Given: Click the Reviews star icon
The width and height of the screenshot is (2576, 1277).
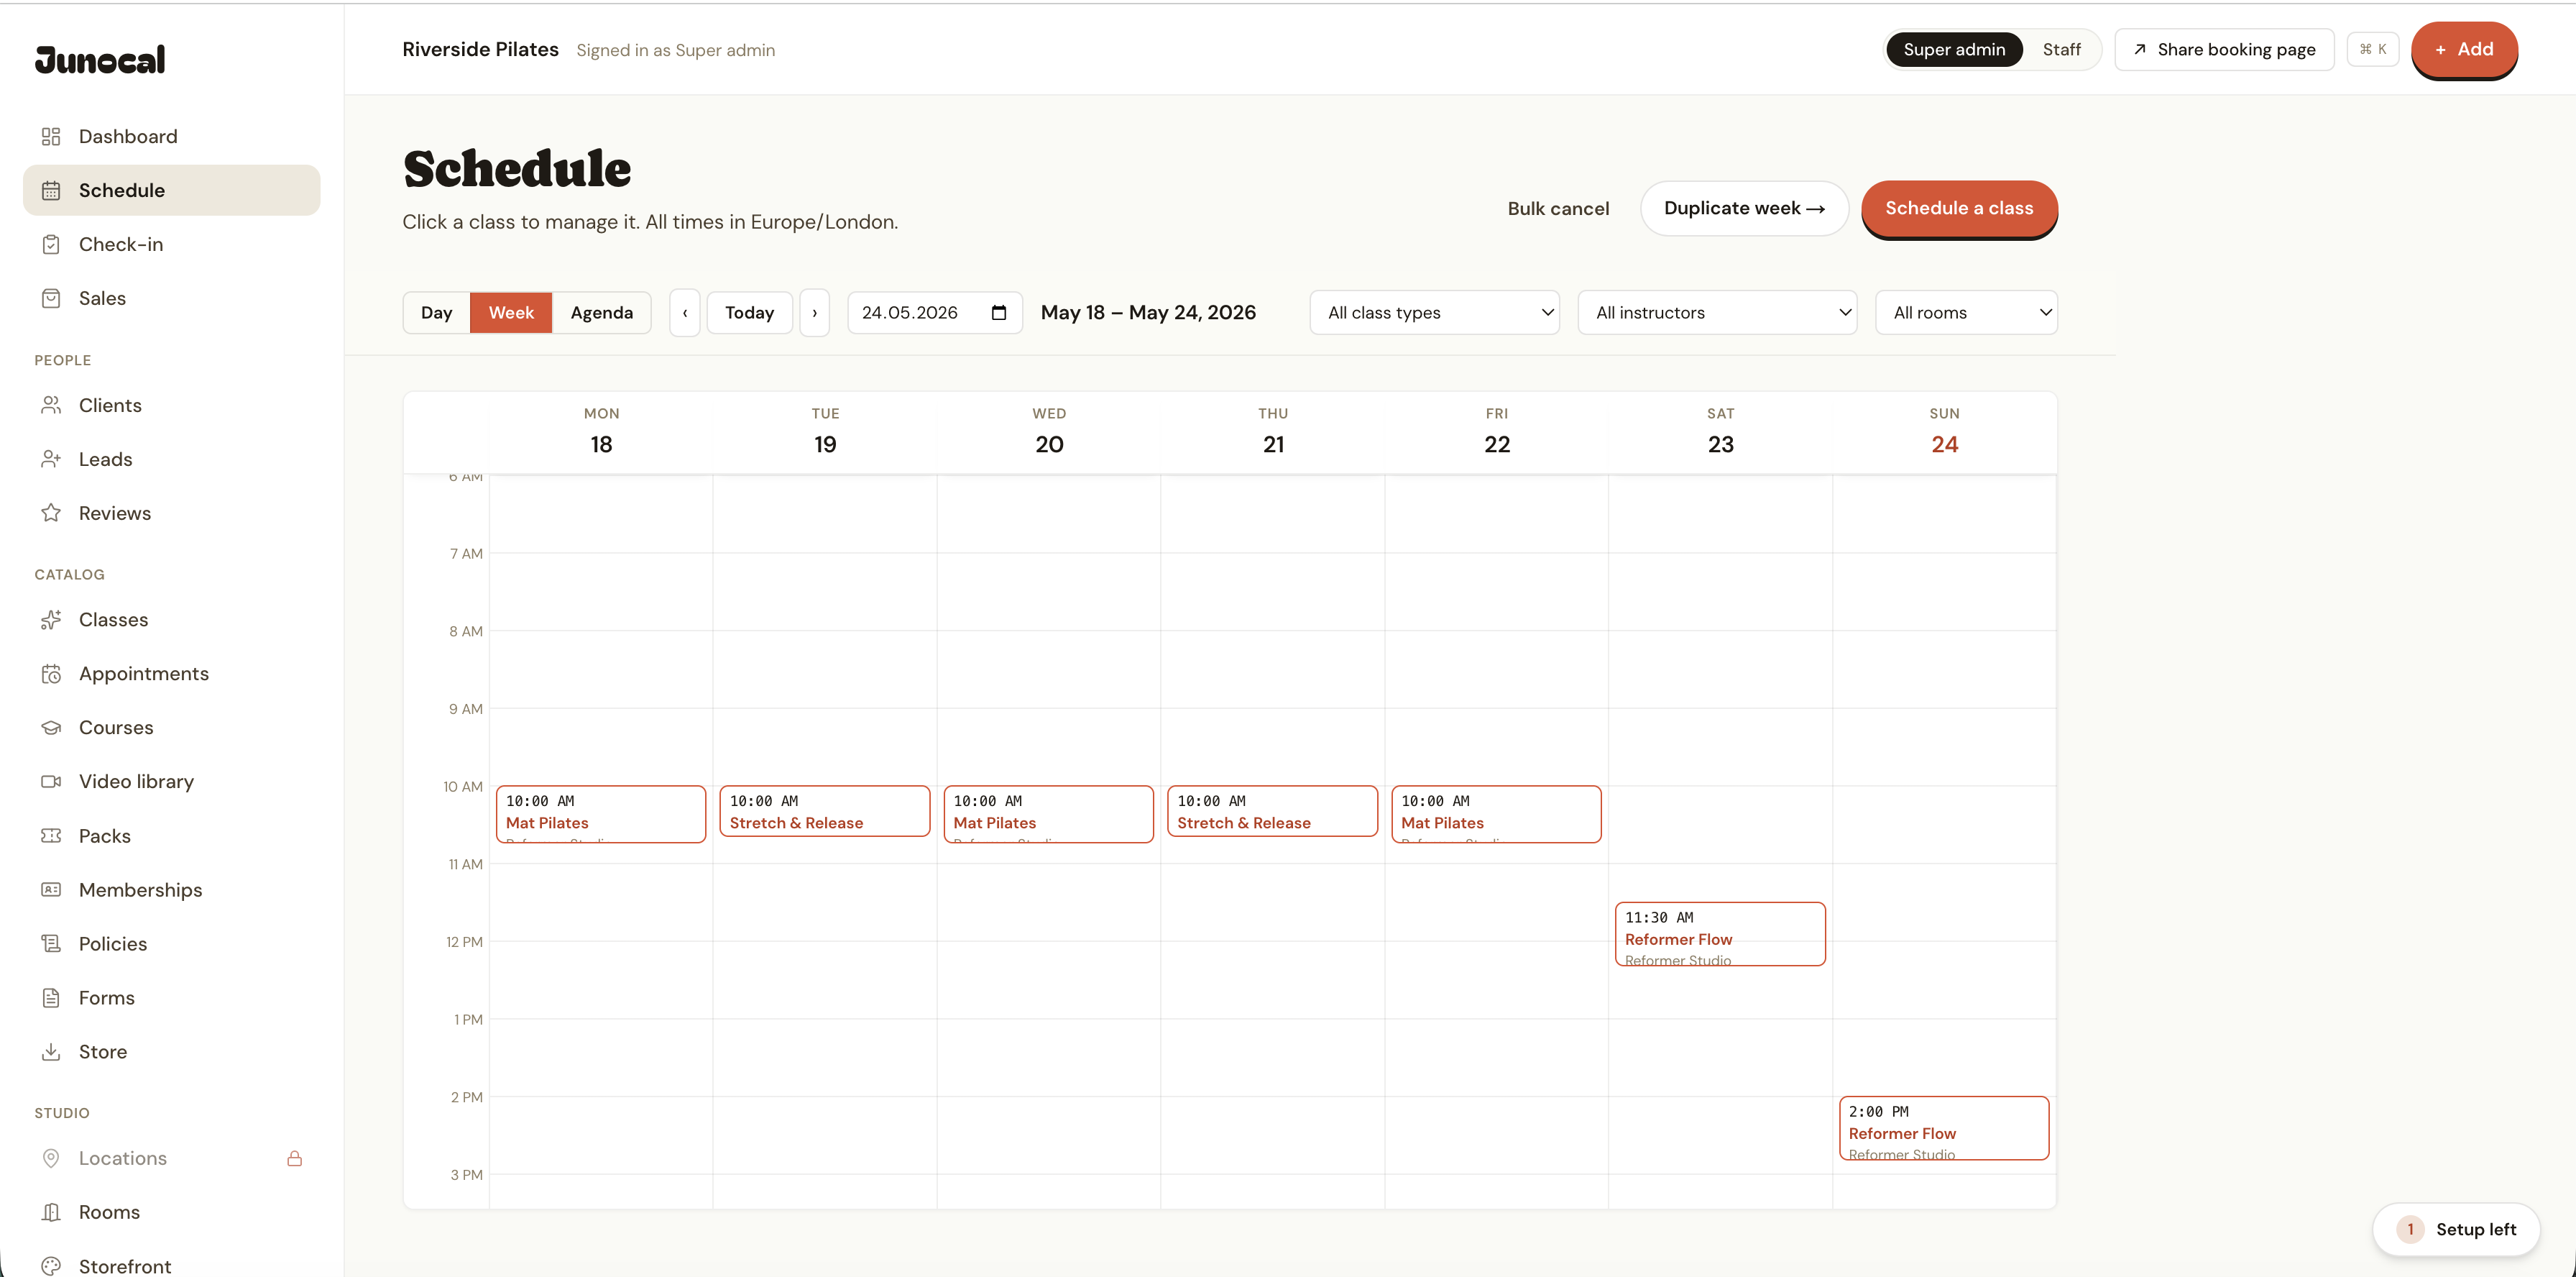Looking at the screenshot, I should 51,513.
